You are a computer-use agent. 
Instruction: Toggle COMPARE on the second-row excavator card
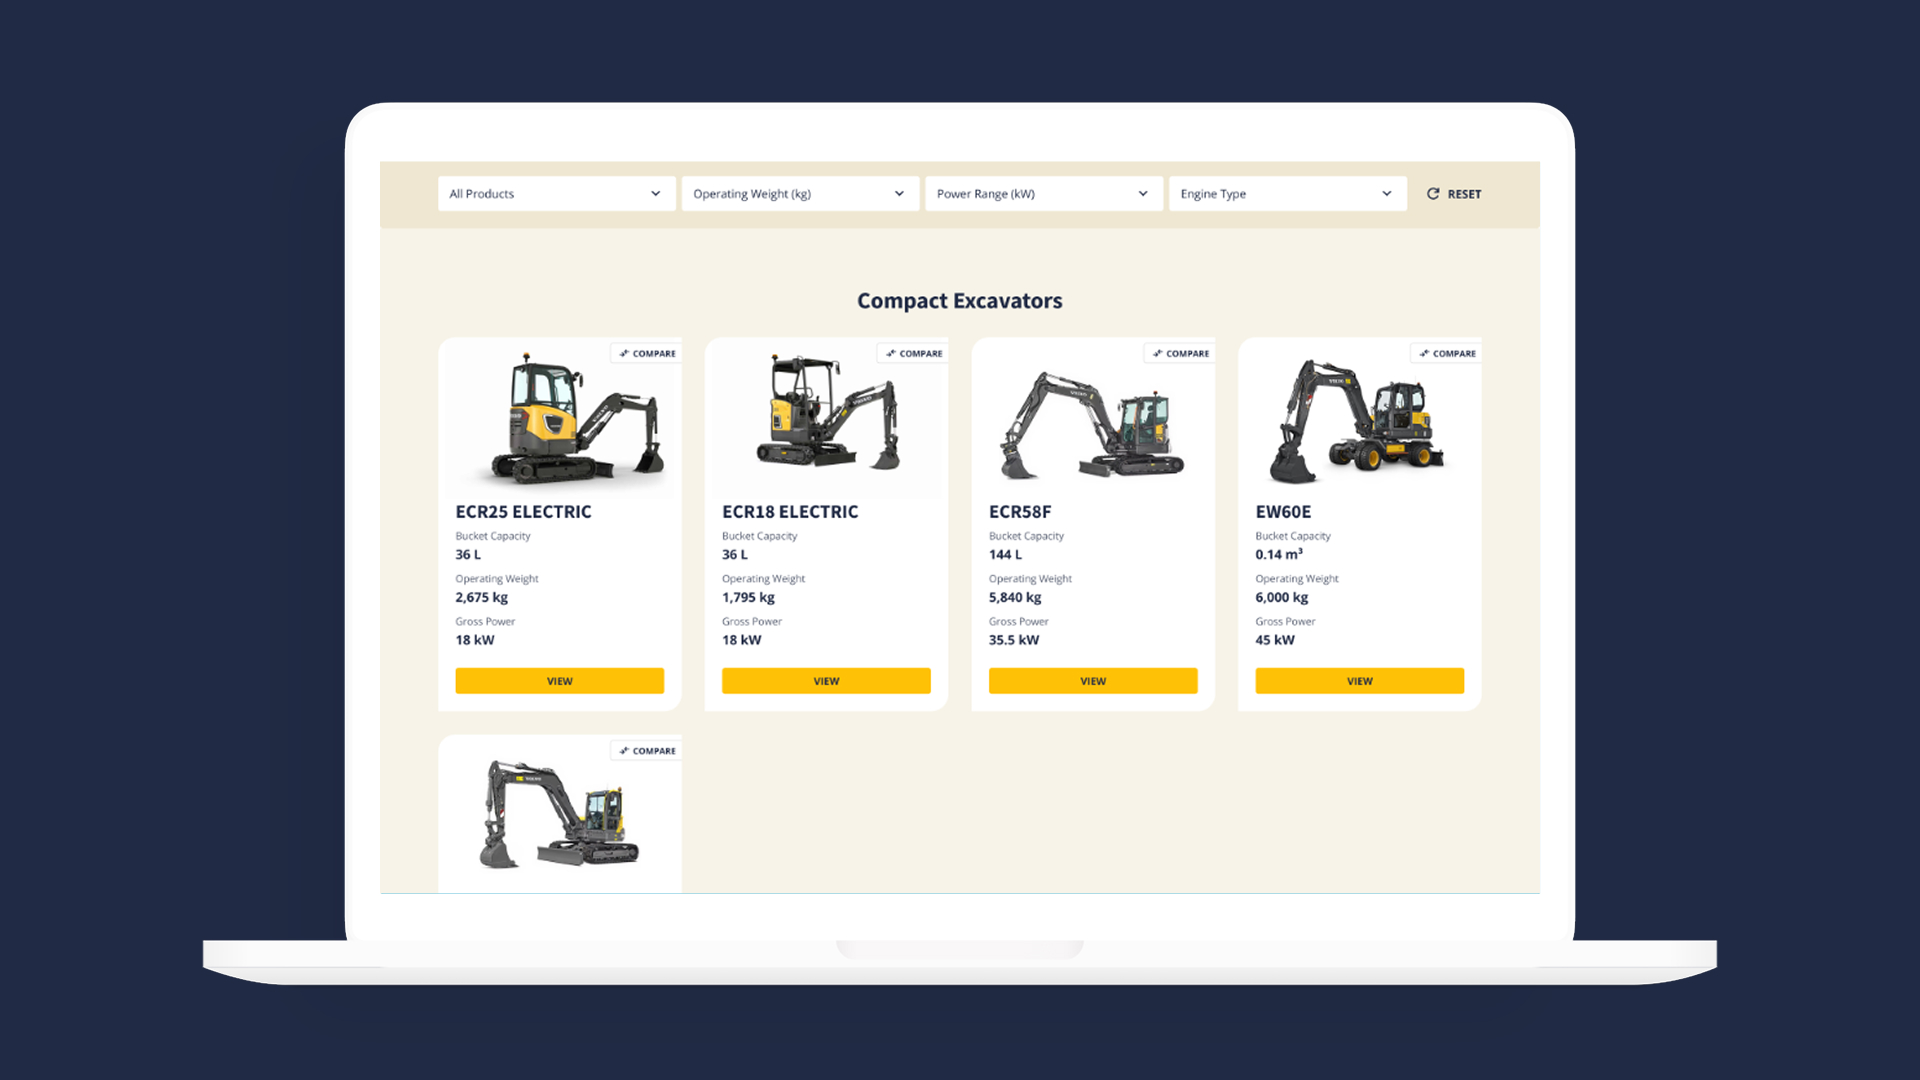tap(647, 751)
